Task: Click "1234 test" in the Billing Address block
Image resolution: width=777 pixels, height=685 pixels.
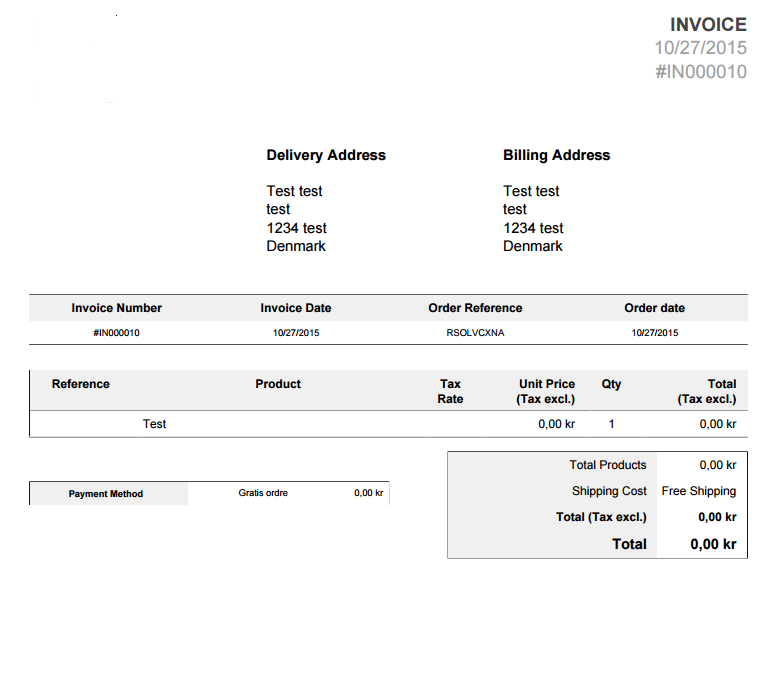Action: [x=533, y=228]
